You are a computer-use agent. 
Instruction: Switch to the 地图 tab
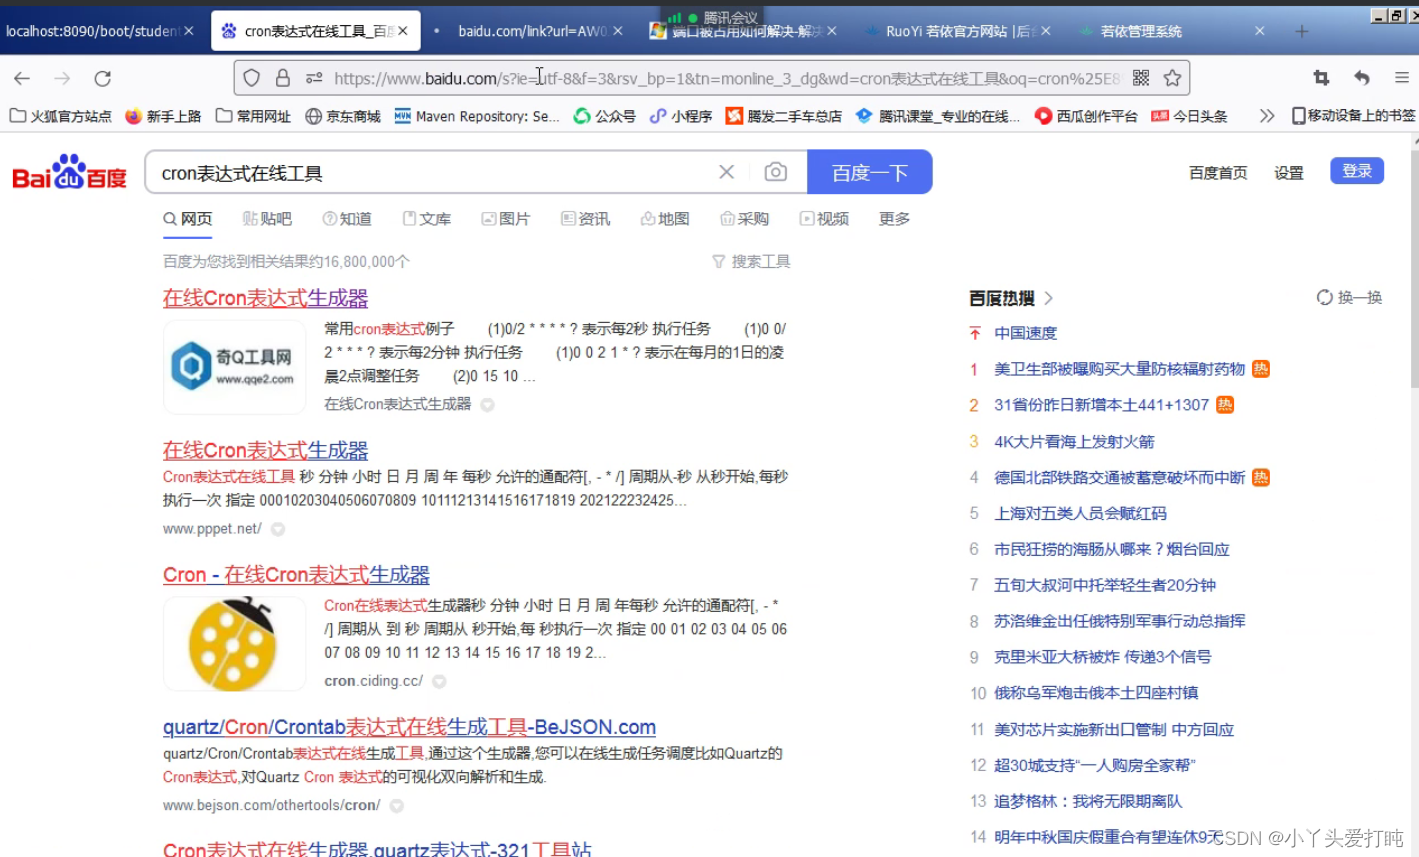point(665,219)
